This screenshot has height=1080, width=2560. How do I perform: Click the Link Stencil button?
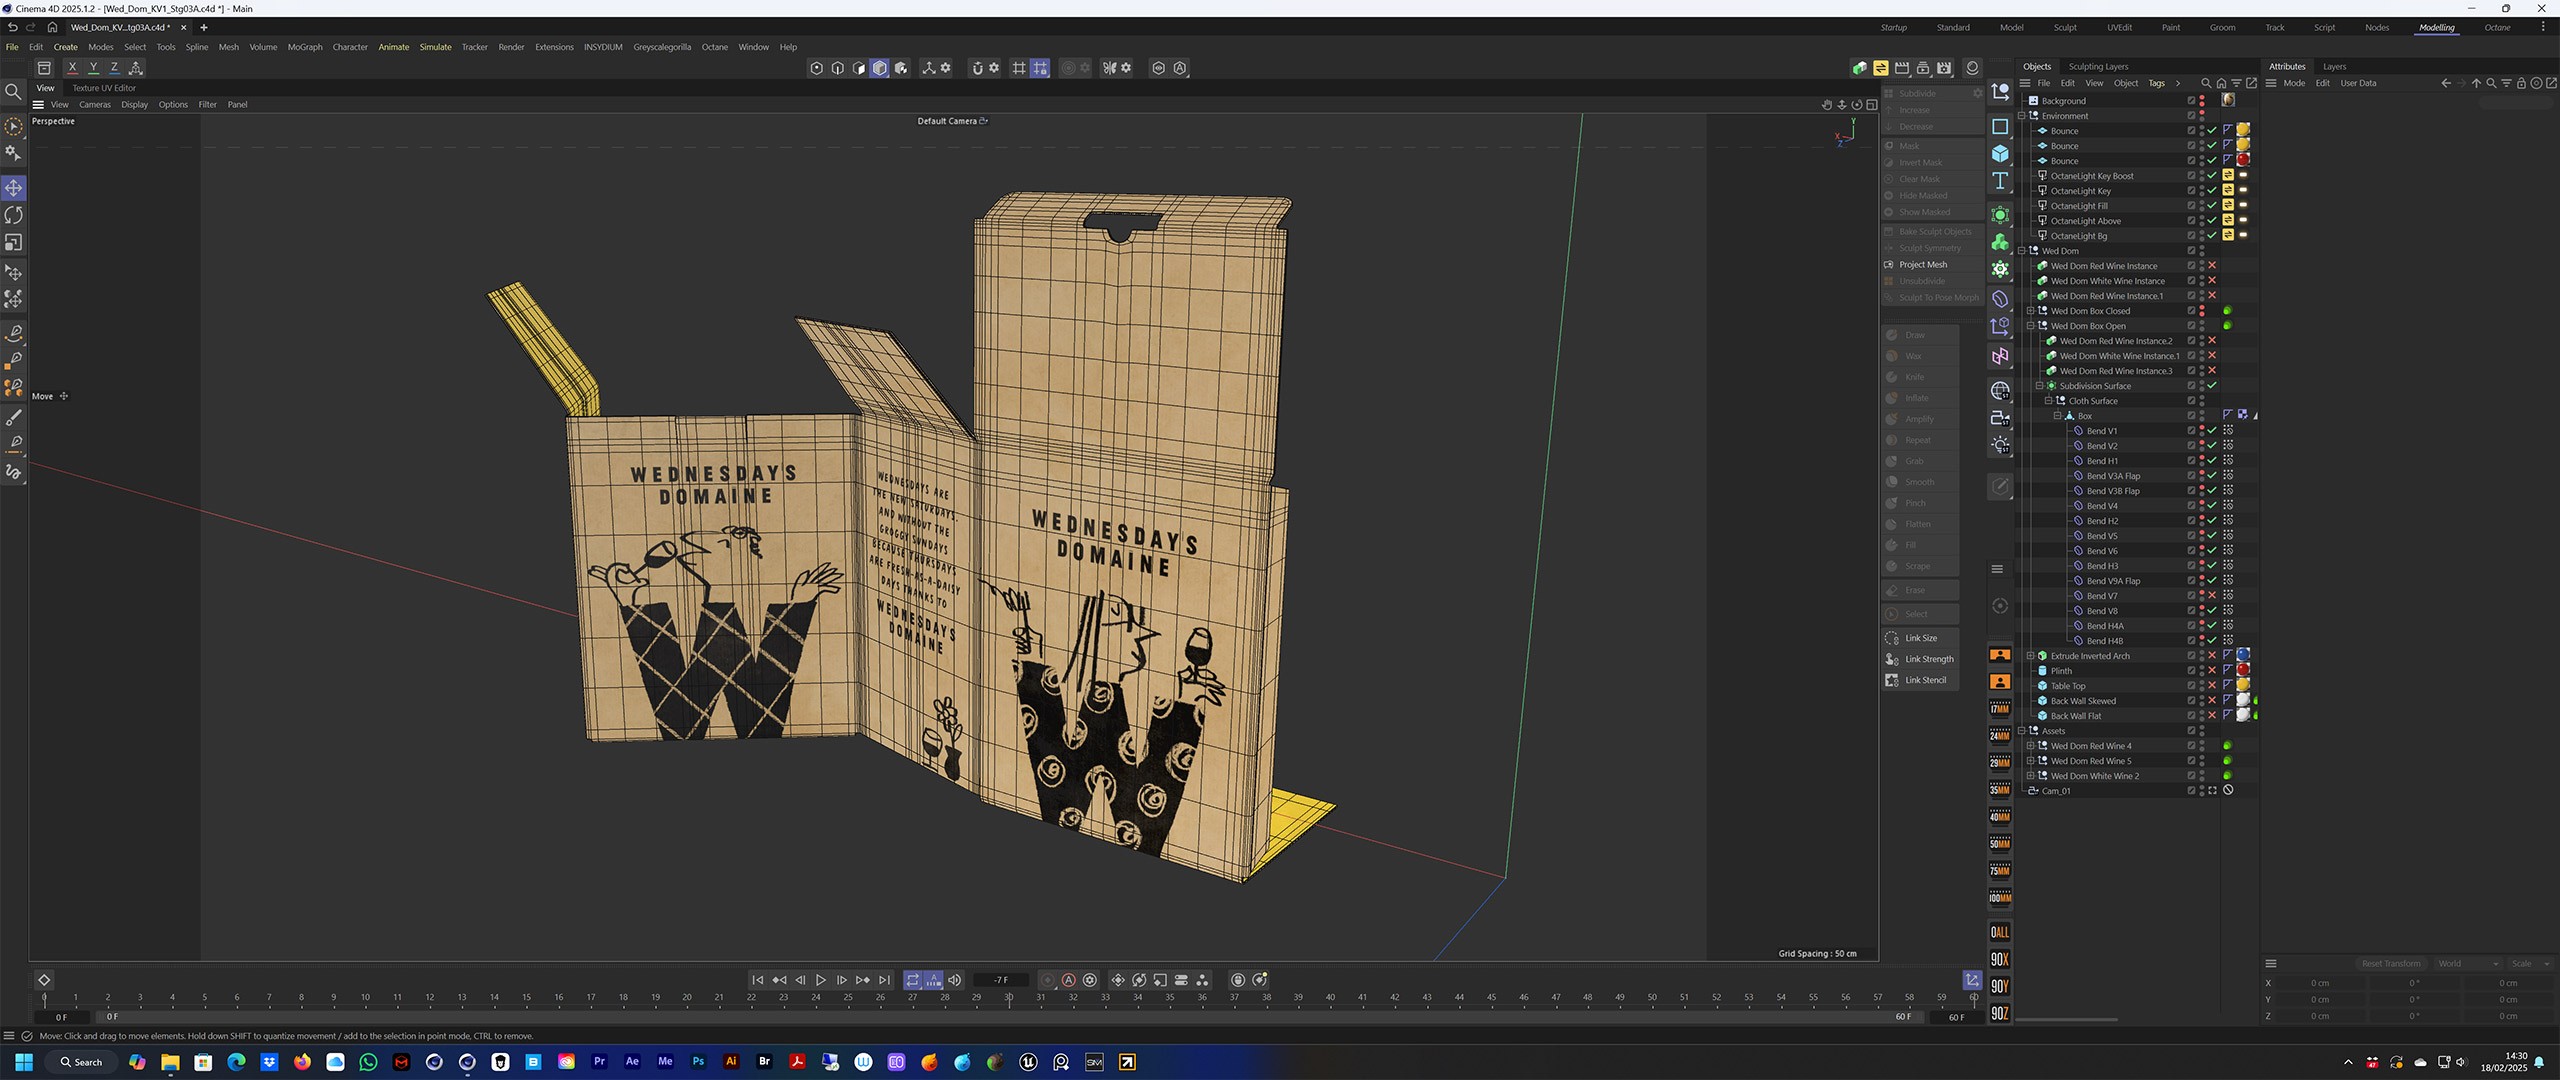coord(1924,680)
